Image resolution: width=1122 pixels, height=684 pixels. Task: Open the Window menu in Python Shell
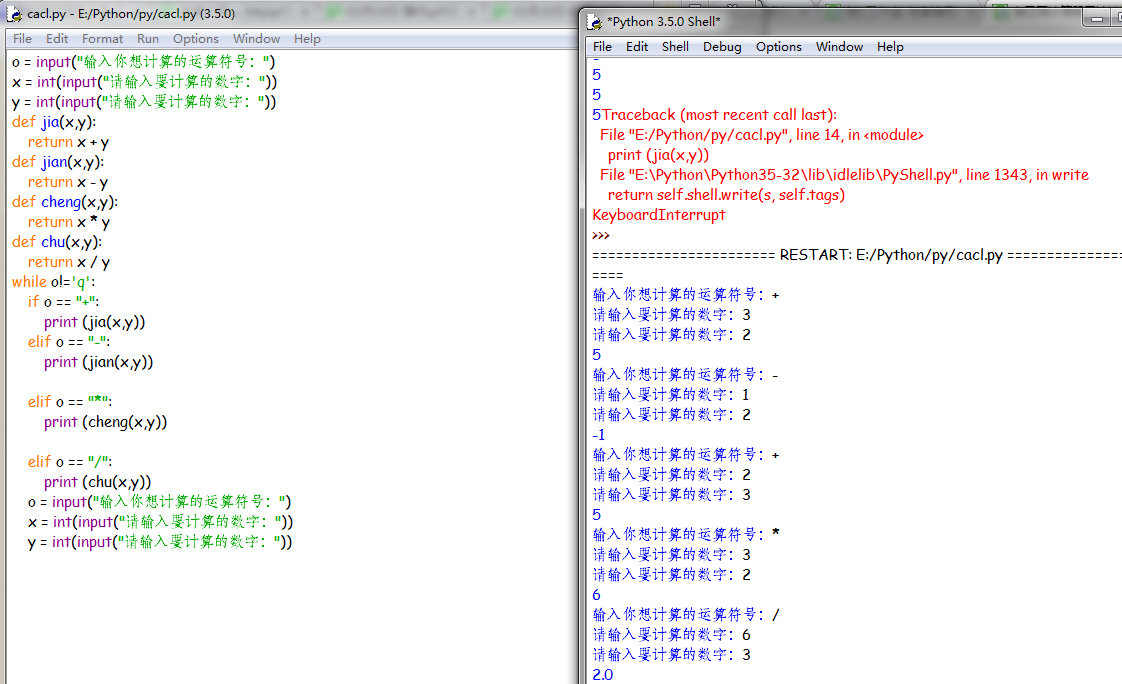(x=839, y=47)
